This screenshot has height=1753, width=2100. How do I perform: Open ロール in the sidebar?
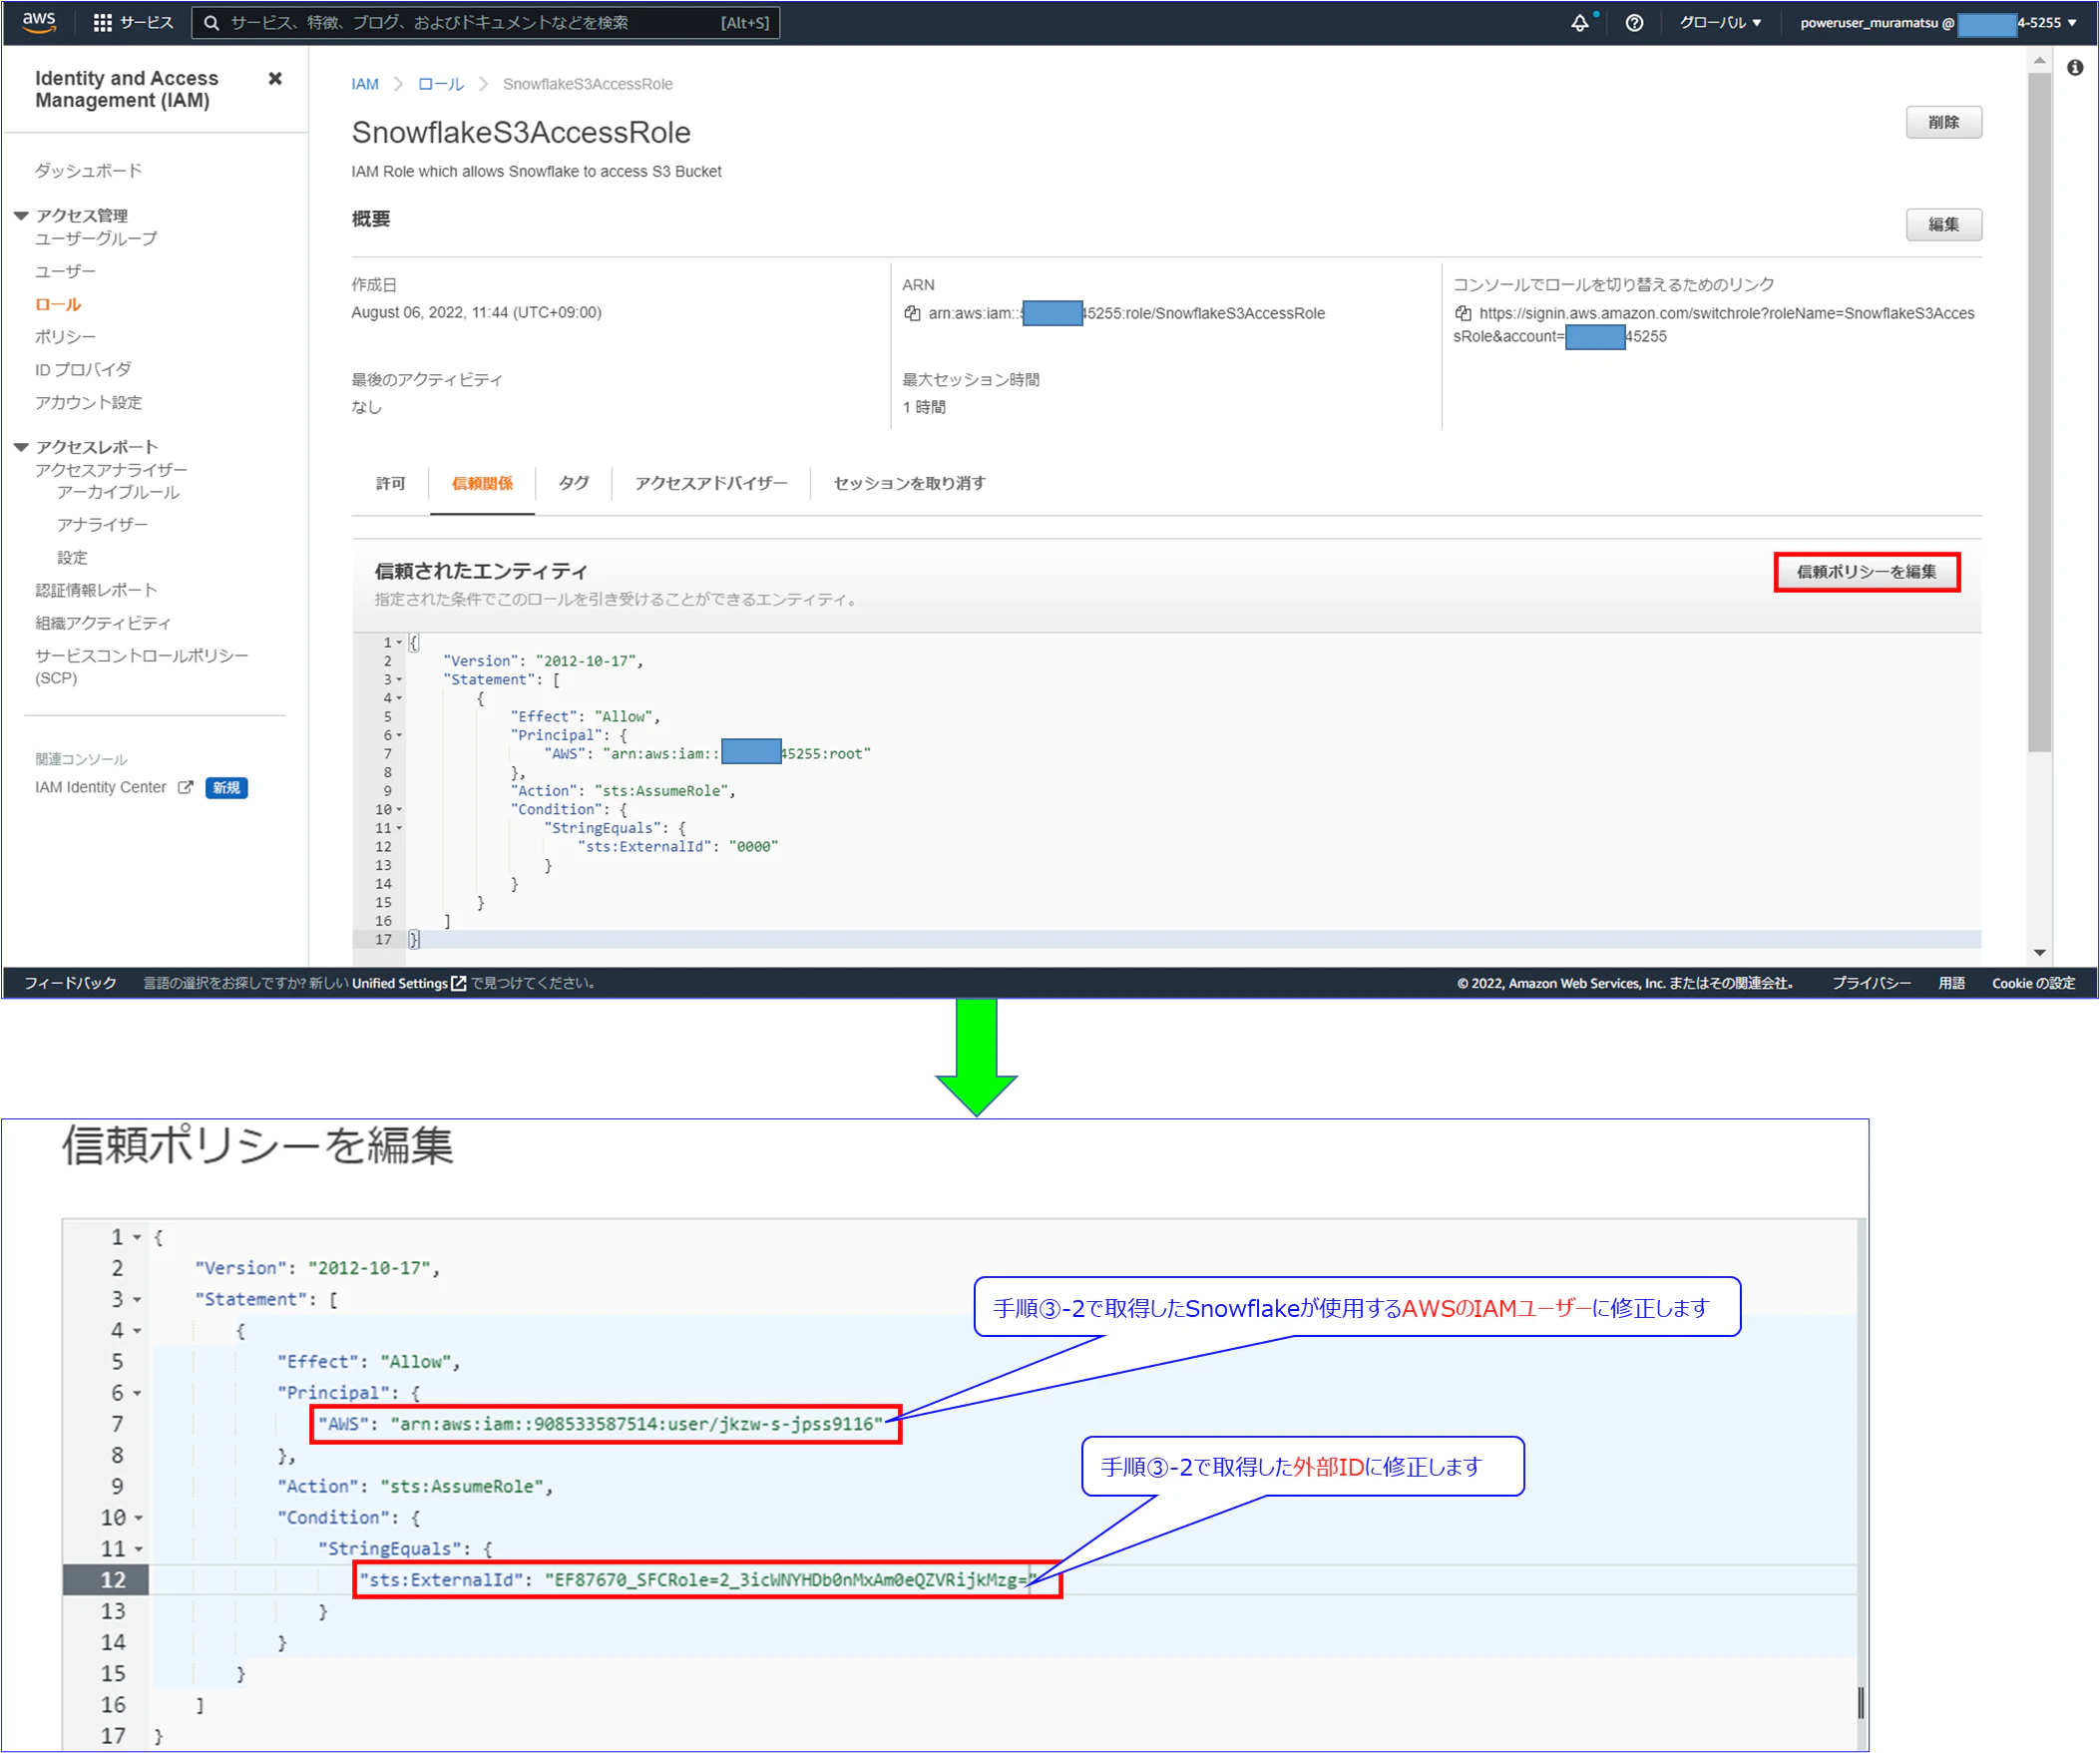click(58, 304)
